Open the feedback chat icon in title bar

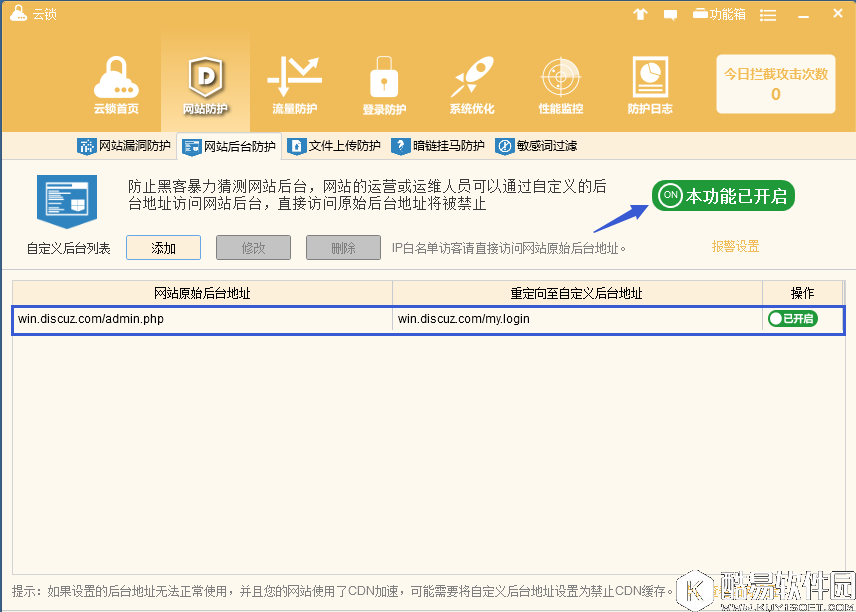[668, 14]
